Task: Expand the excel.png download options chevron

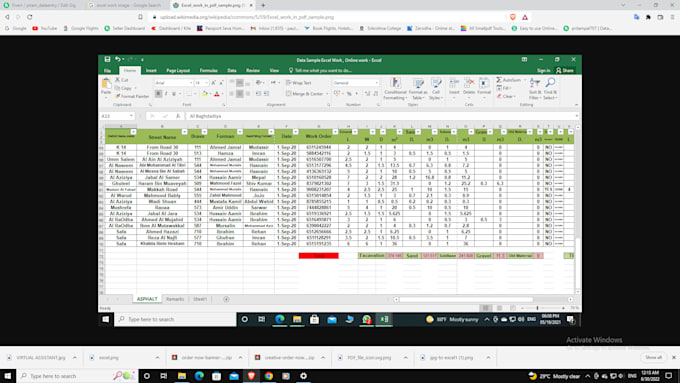Action: (157, 357)
